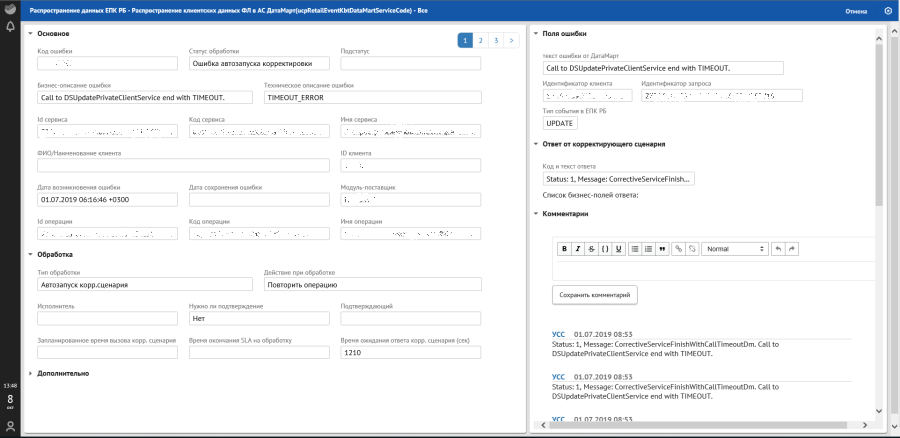
Task: Toggle underline formatting in comment editor
Action: [618, 248]
